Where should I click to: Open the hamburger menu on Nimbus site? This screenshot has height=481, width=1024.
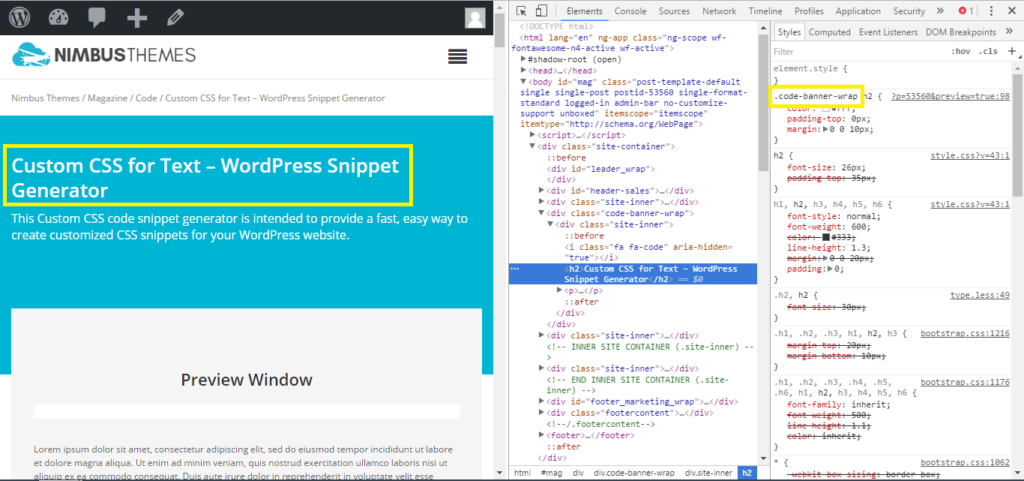(x=458, y=57)
